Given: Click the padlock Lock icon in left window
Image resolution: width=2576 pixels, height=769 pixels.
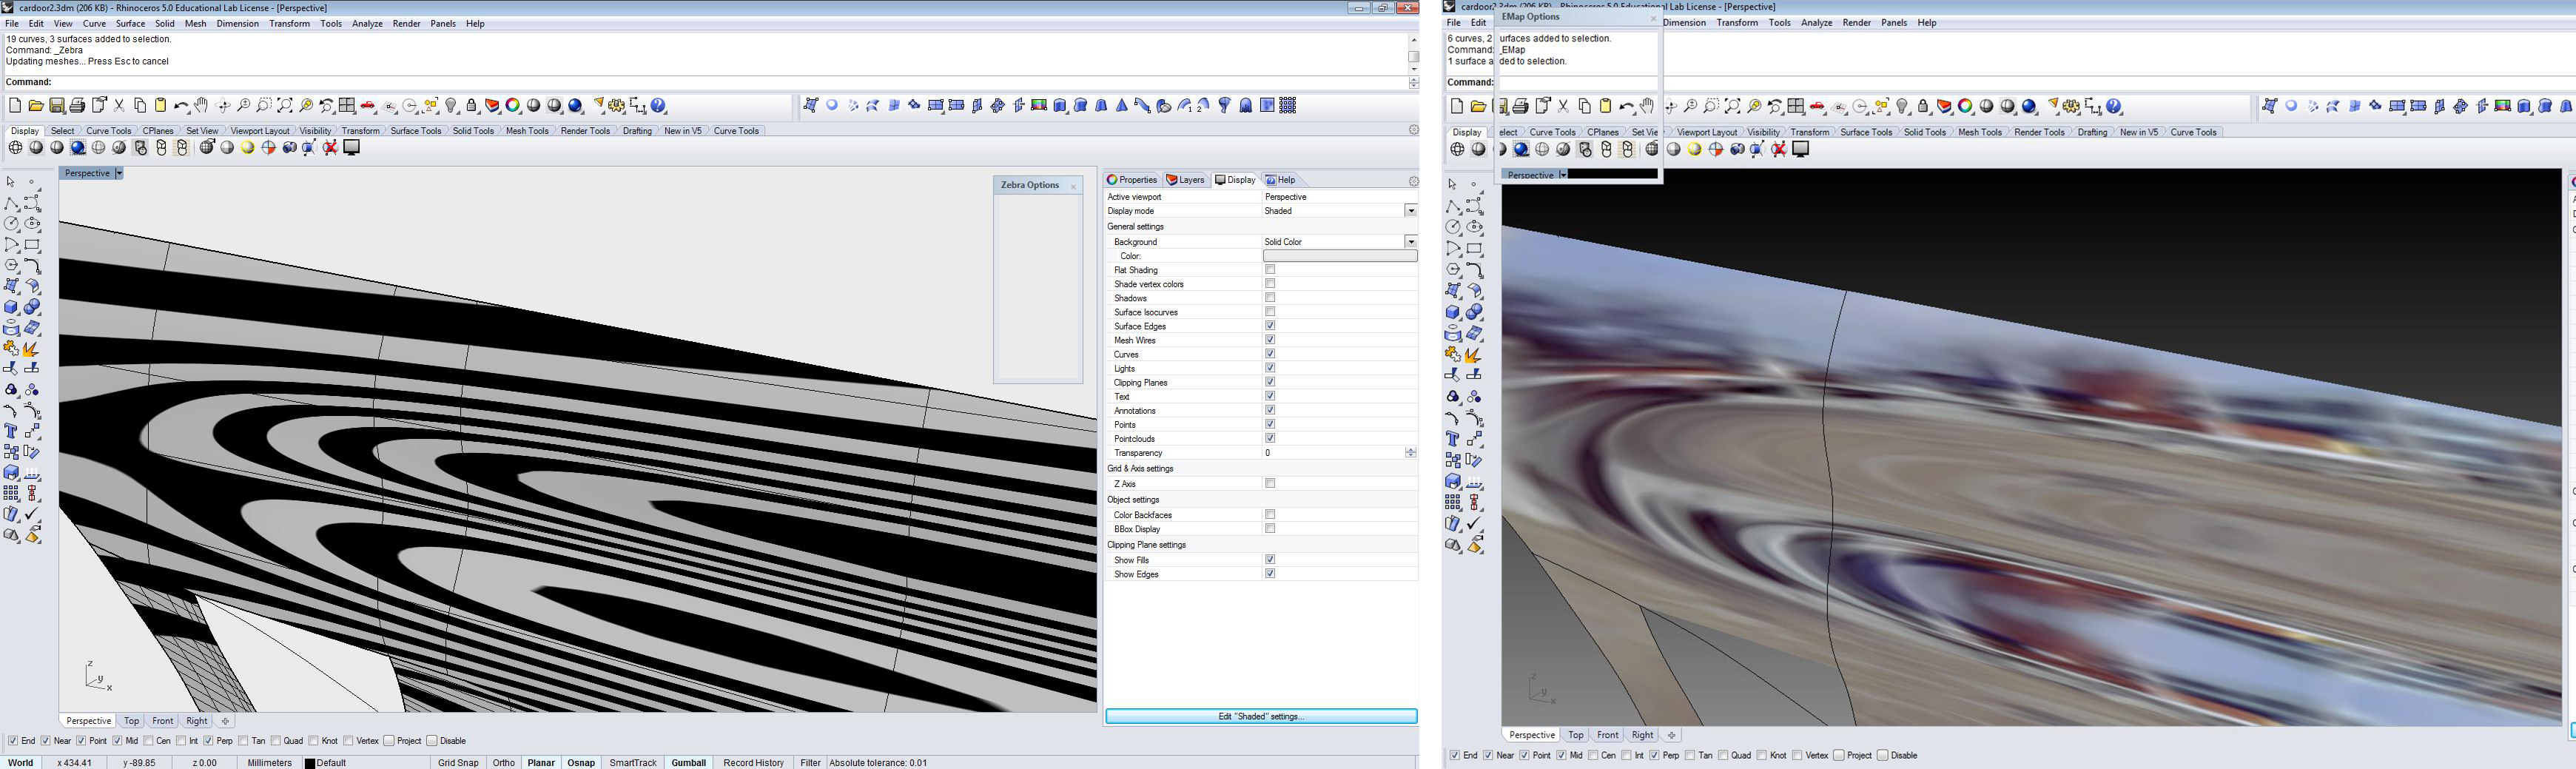Looking at the screenshot, I should [472, 105].
